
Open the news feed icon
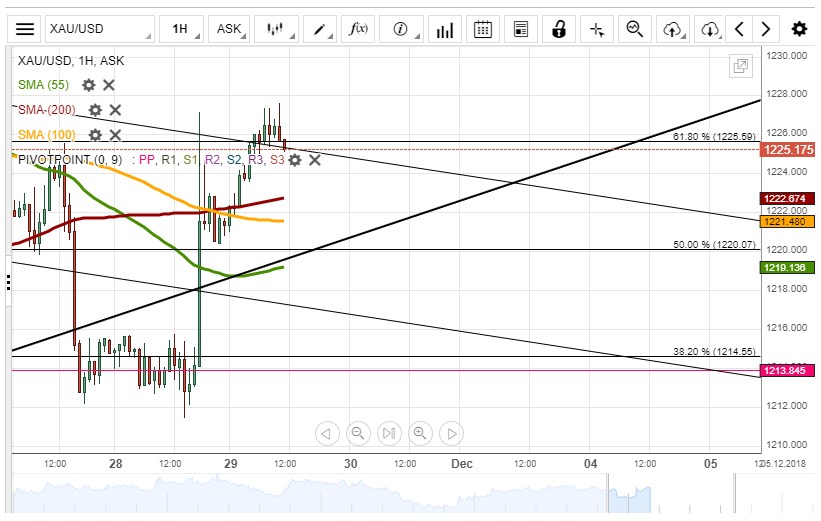pyautogui.click(x=520, y=29)
